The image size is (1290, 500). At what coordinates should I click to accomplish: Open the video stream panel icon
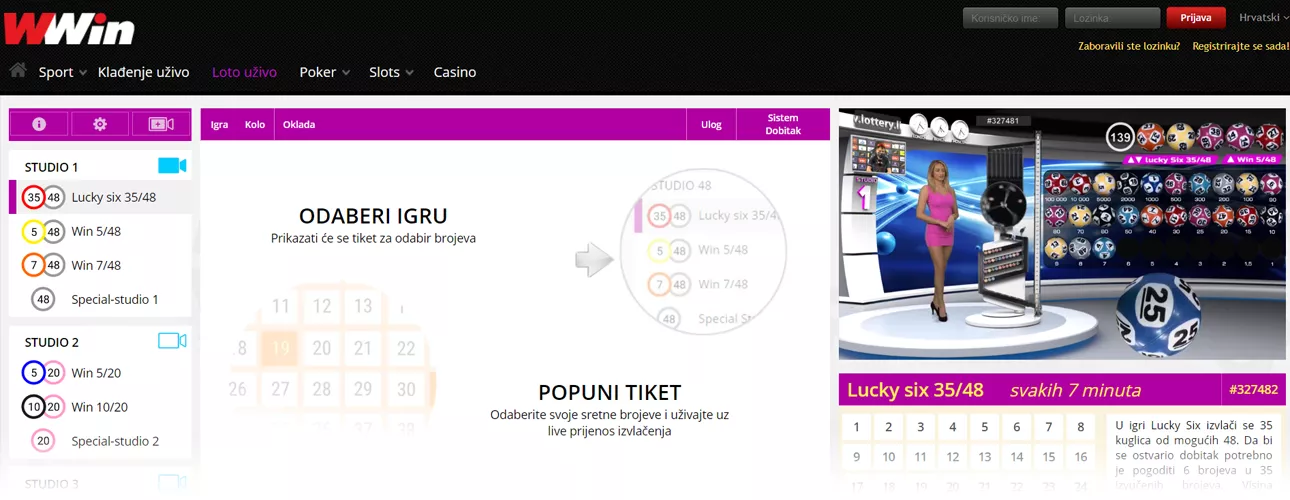[x=161, y=124]
